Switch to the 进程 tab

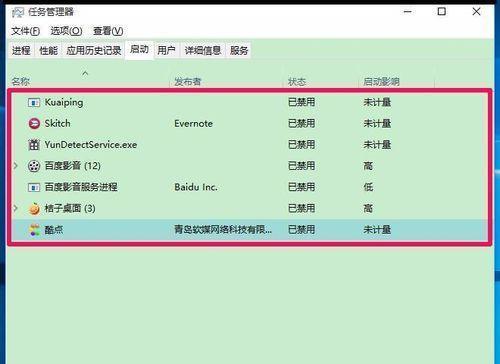coord(21,51)
